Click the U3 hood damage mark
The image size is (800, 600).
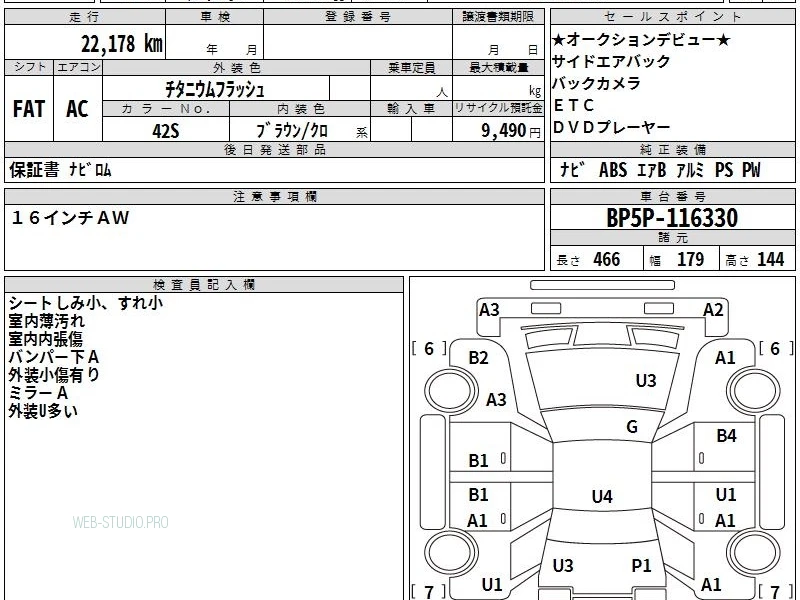pyautogui.click(x=645, y=381)
